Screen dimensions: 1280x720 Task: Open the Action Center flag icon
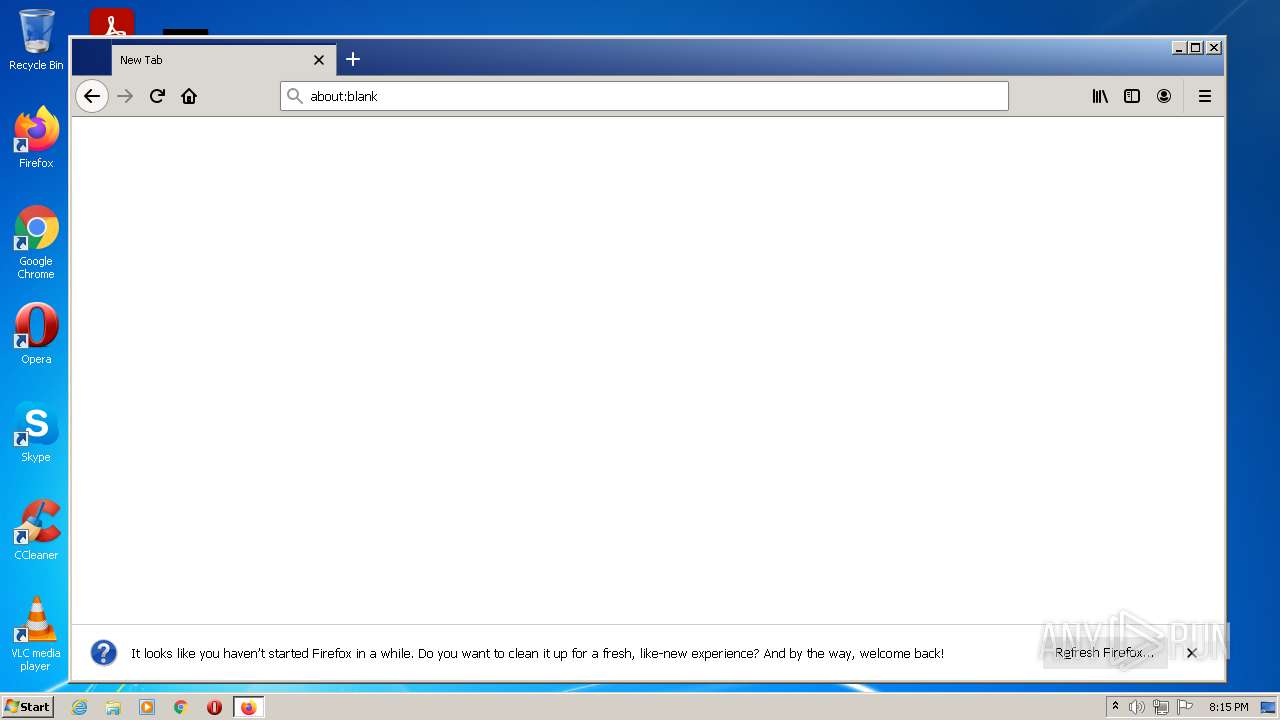tap(1185, 707)
